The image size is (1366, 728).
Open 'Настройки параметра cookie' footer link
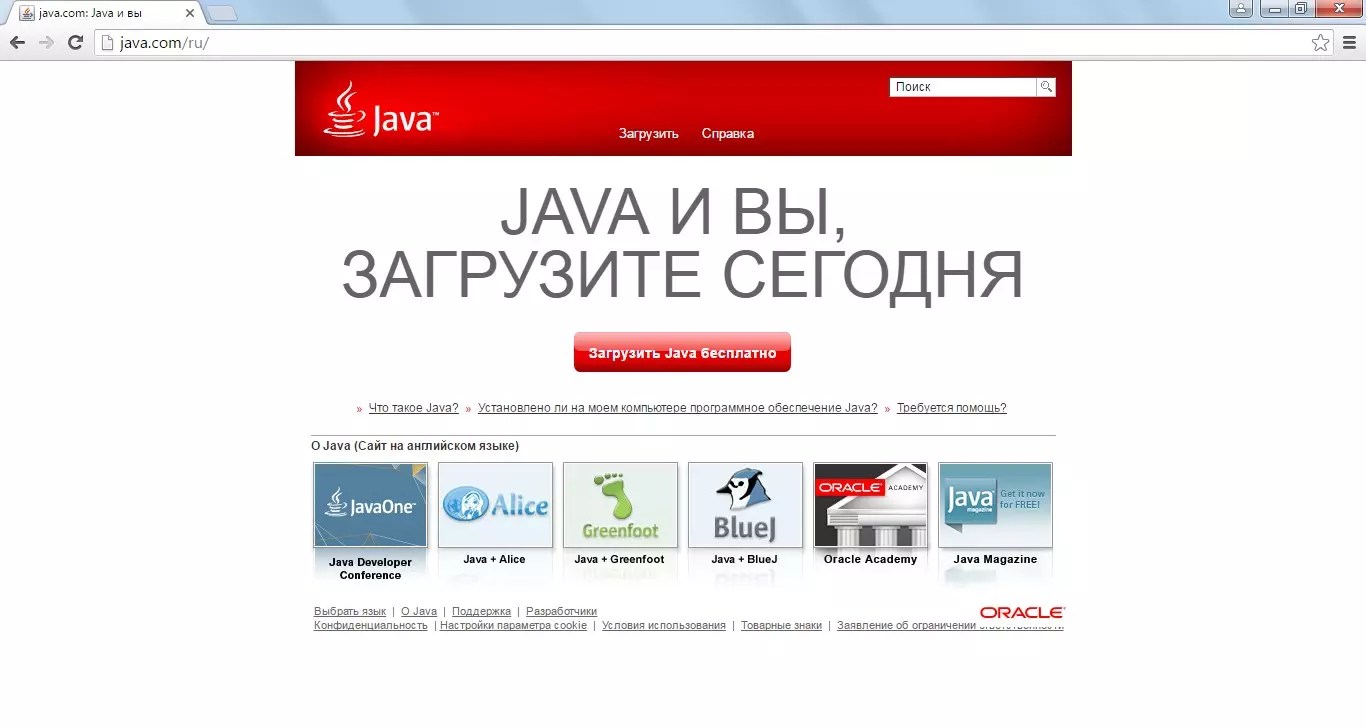514,626
